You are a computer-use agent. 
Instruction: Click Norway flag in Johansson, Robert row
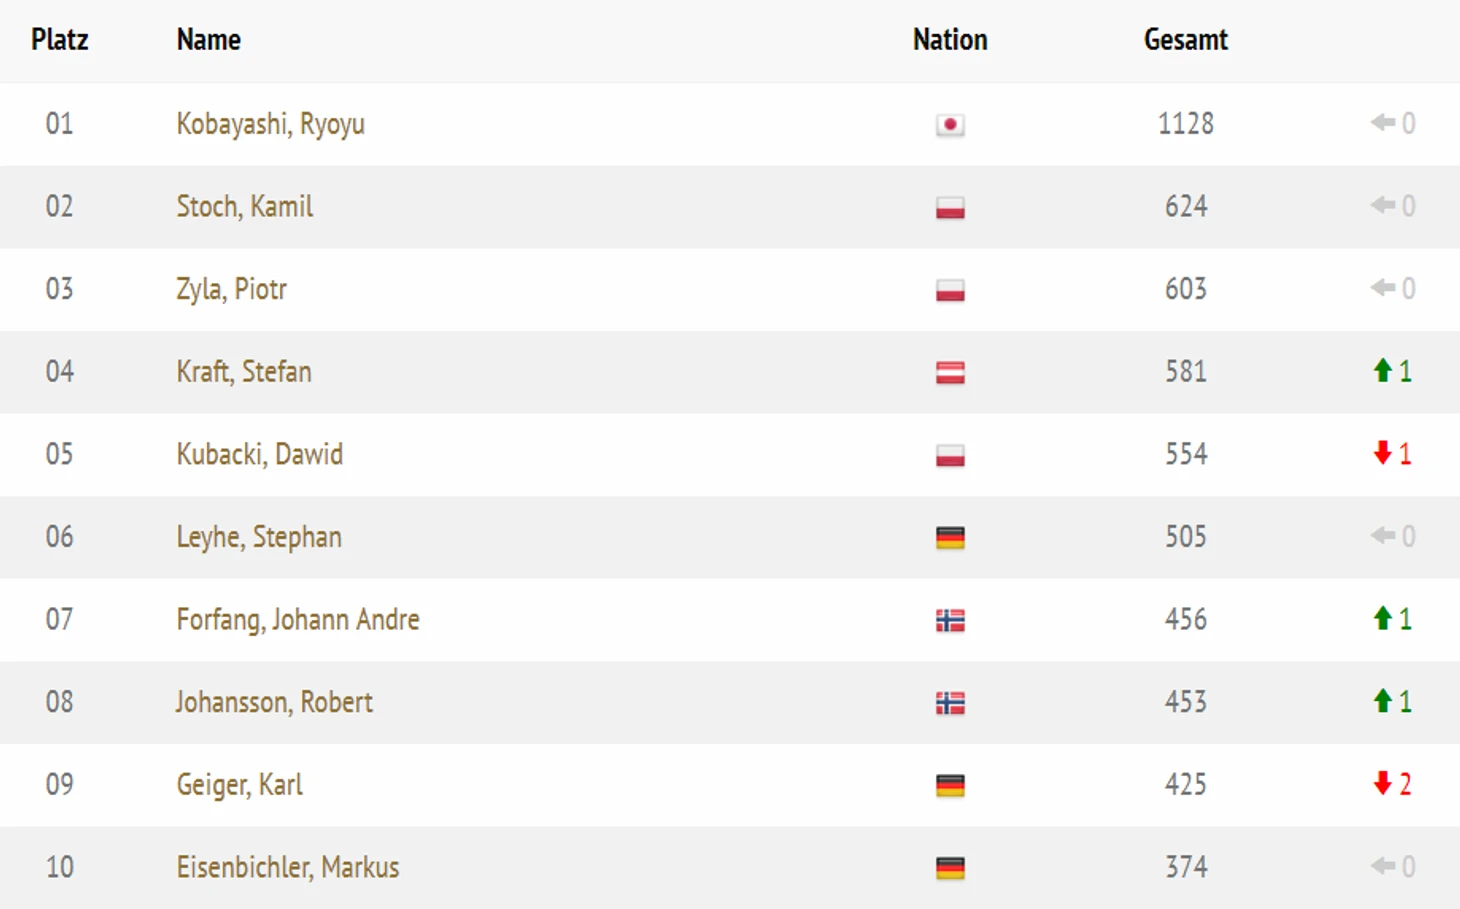coord(950,703)
